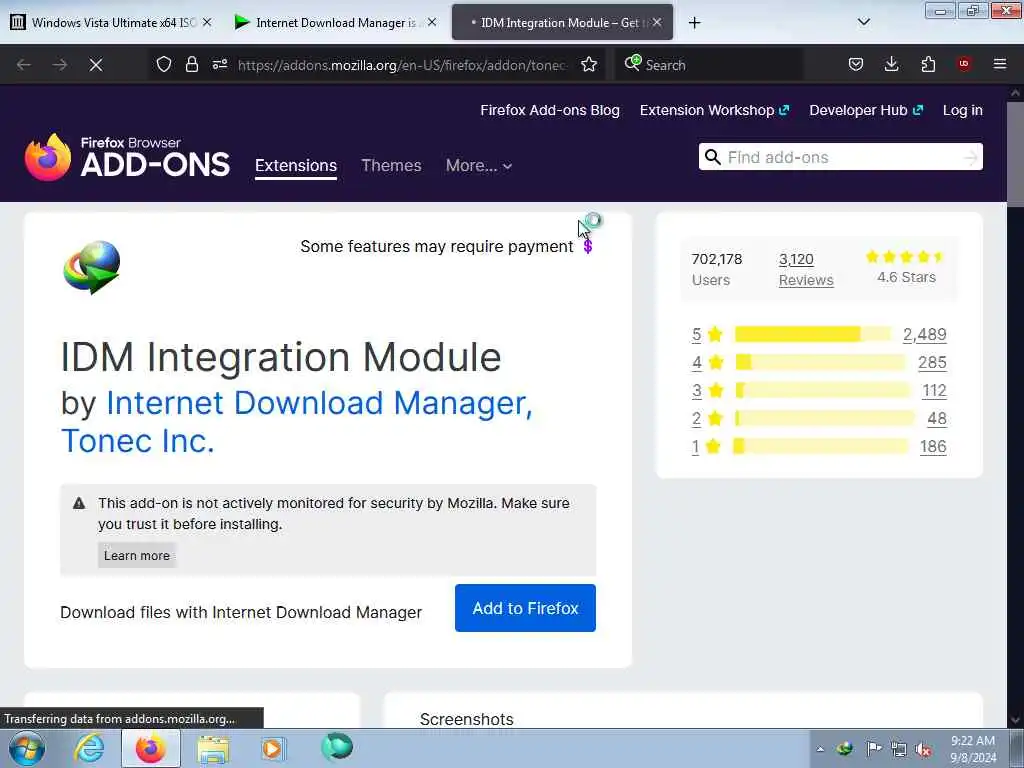This screenshot has height=768, width=1024.
Task: Focus the browser Search box
Action: point(709,65)
